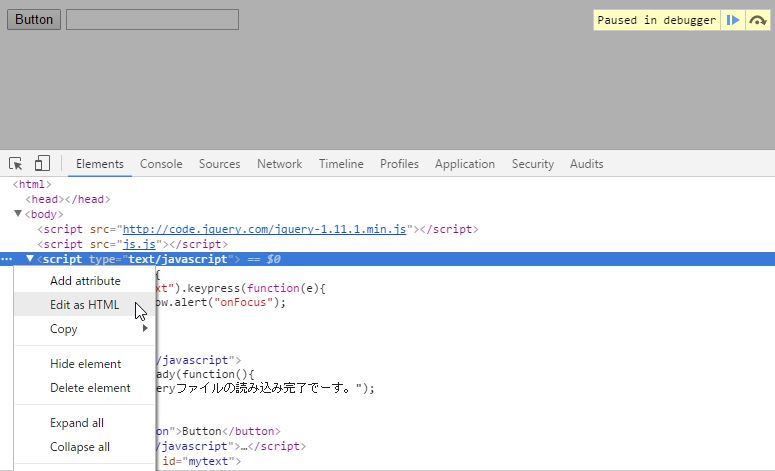Select the html root tag row
Image resolution: width=775 pixels, height=471 pixels.
coord(32,184)
